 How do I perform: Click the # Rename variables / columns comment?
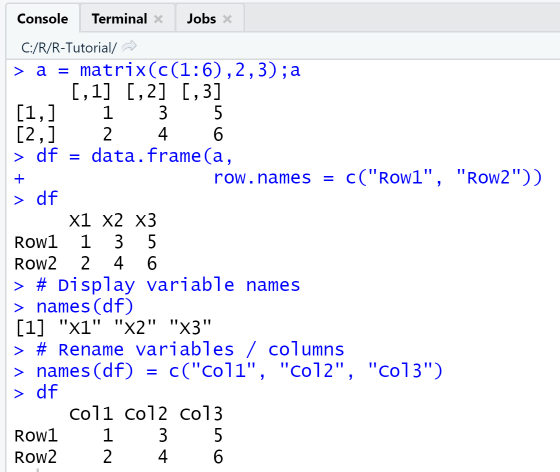(x=179, y=350)
